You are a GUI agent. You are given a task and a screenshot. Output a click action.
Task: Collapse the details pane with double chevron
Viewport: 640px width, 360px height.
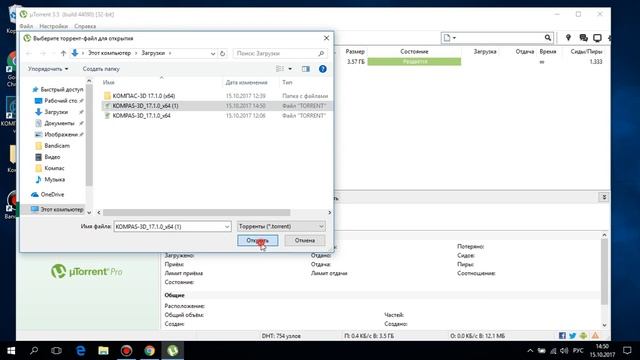[x=604, y=198]
